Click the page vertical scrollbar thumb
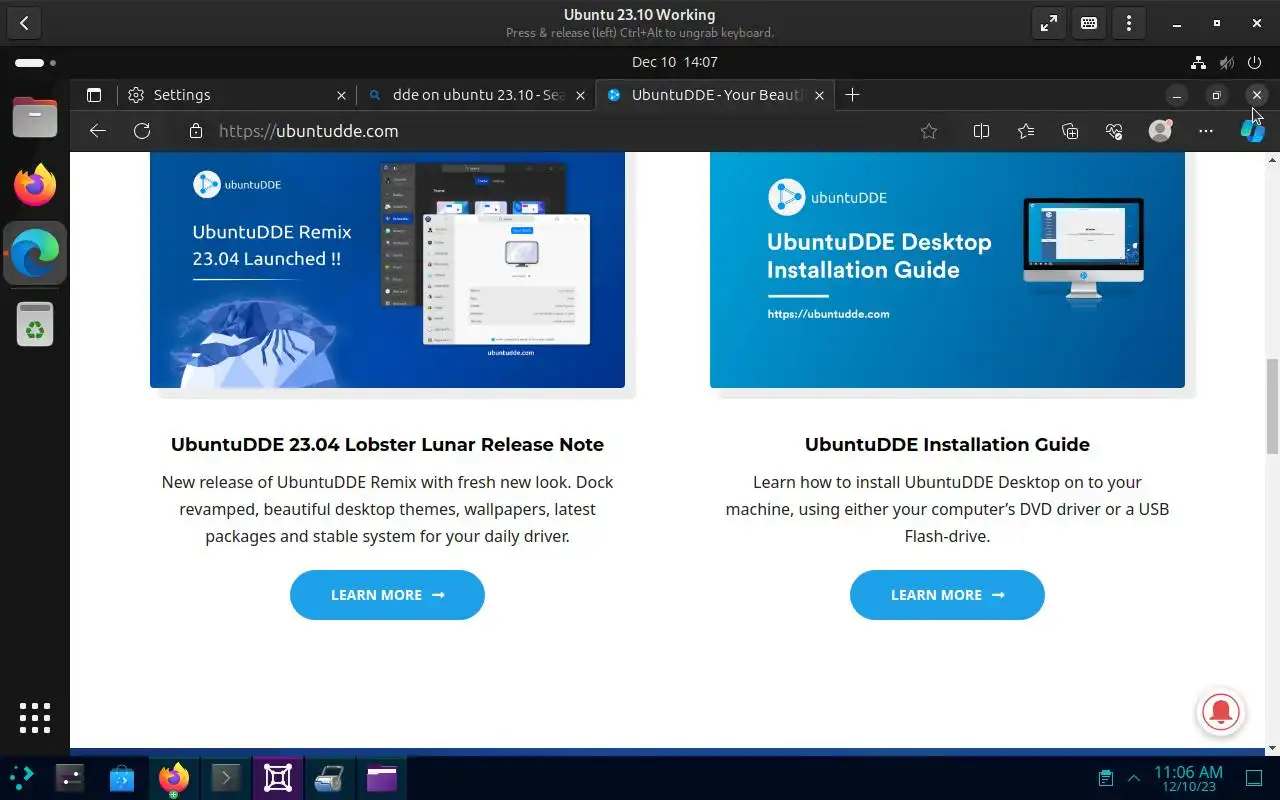The height and width of the screenshot is (800, 1280). click(x=1272, y=405)
